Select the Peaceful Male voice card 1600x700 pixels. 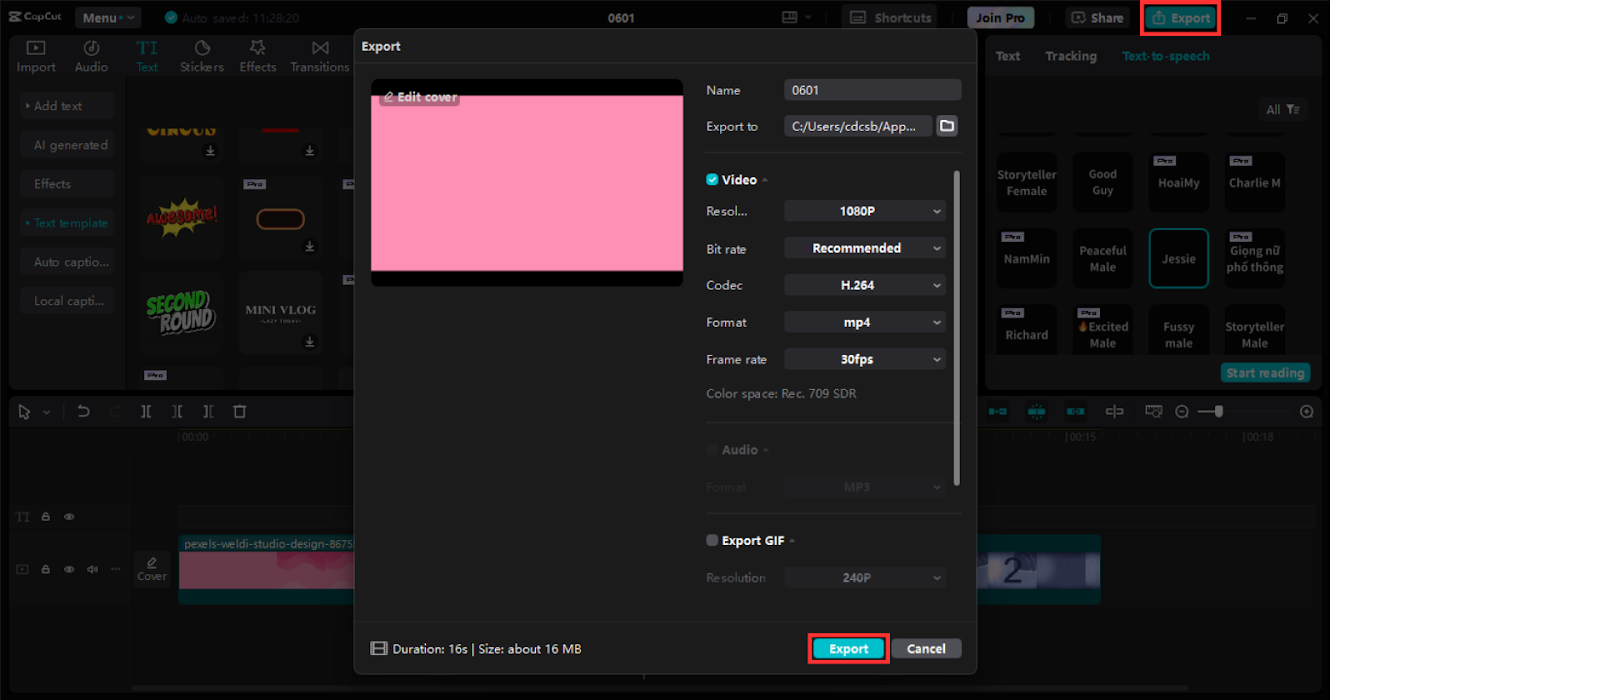tap(1103, 258)
